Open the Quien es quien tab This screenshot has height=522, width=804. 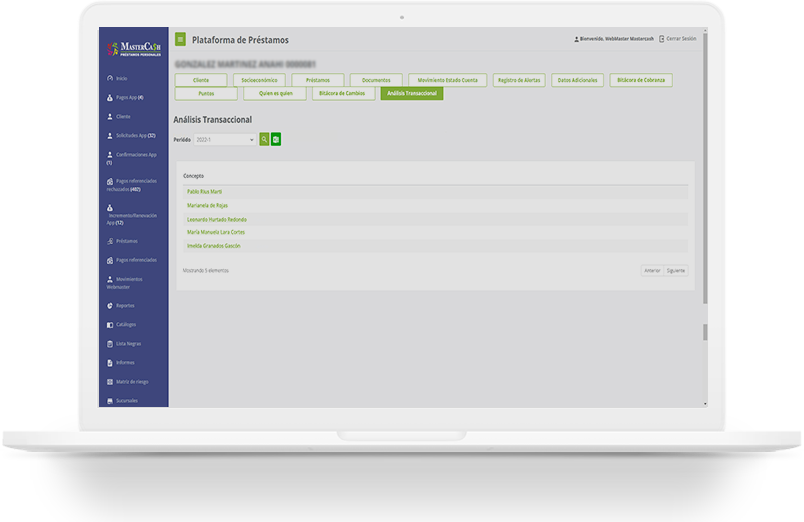click(x=274, y=94)
